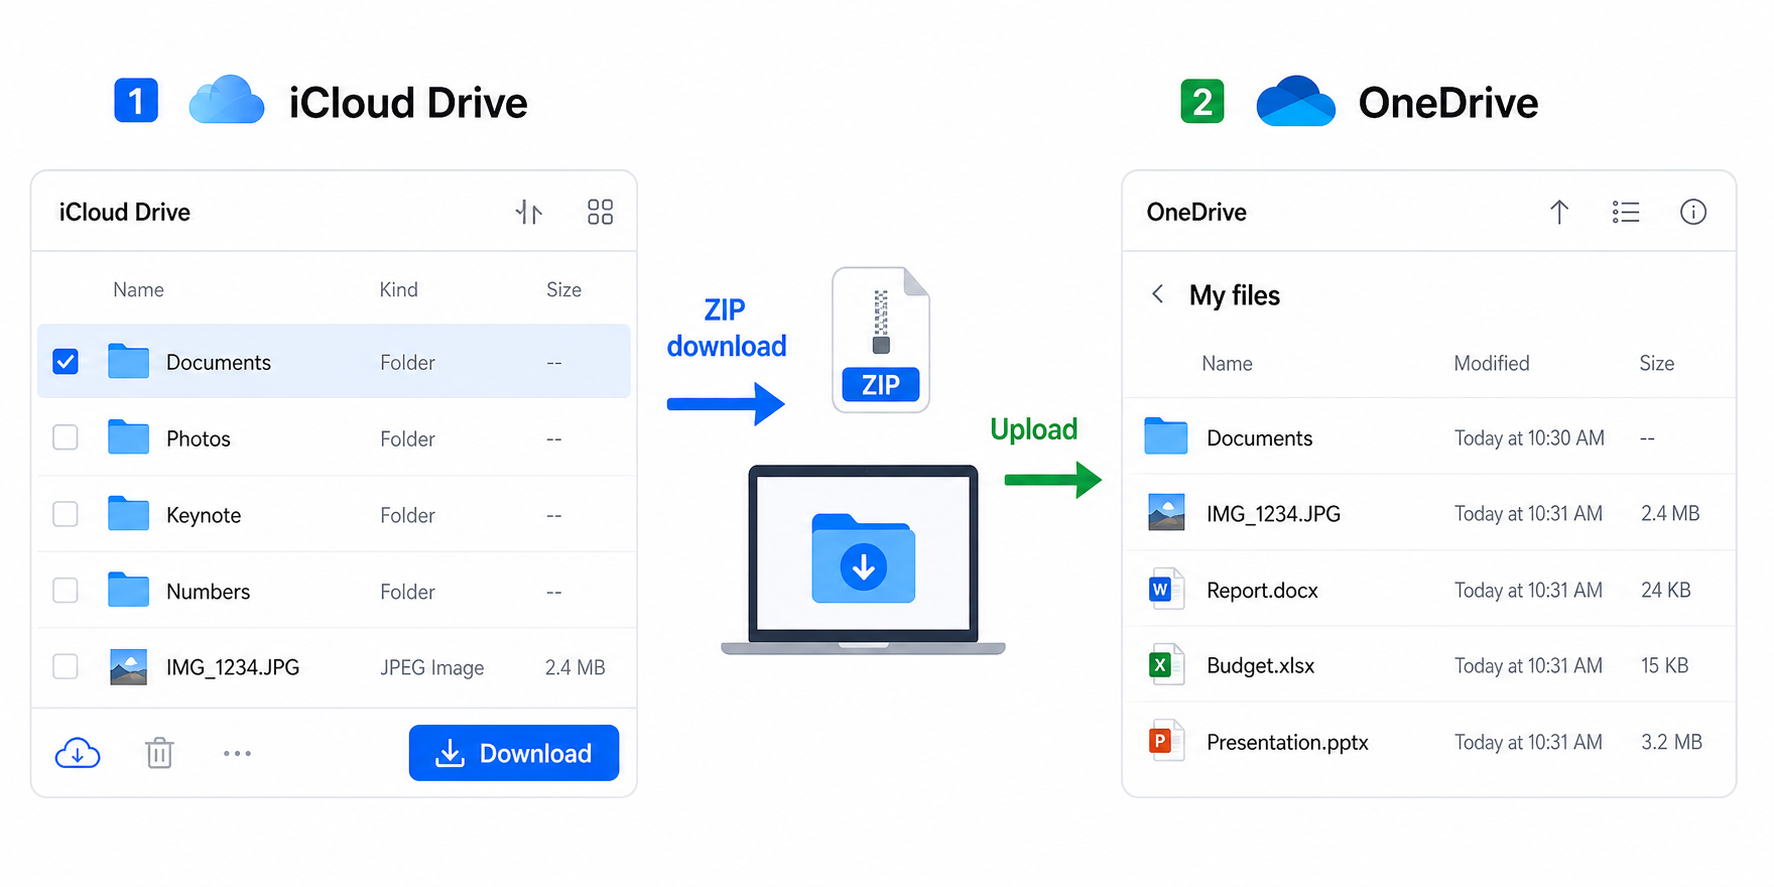Click the iCloud cloud logo at top
The image size is (1774, 887).
pos(227,99)
